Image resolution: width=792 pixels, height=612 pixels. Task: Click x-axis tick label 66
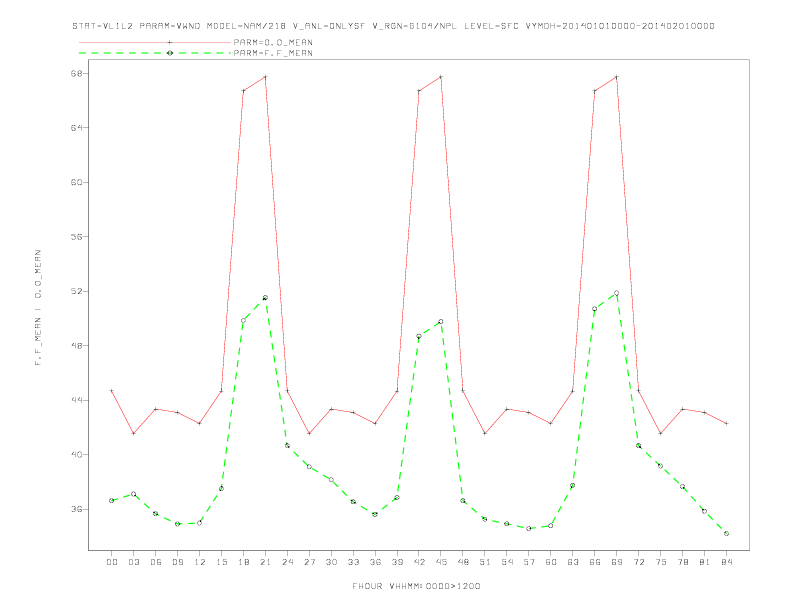pos(595,562)
